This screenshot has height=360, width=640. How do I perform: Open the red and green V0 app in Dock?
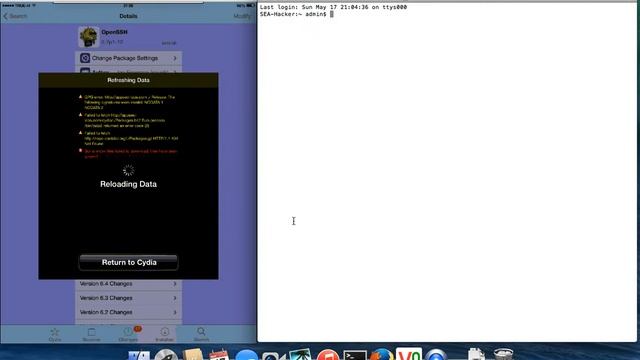tap(409, 354)
